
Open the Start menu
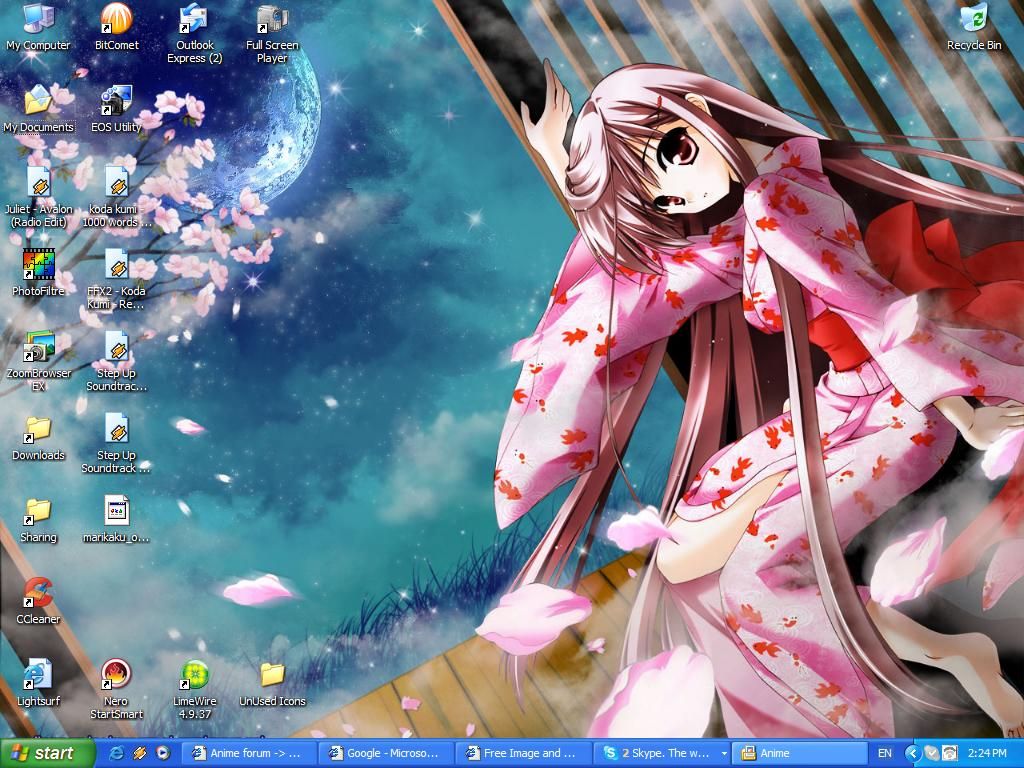[47, 753]
